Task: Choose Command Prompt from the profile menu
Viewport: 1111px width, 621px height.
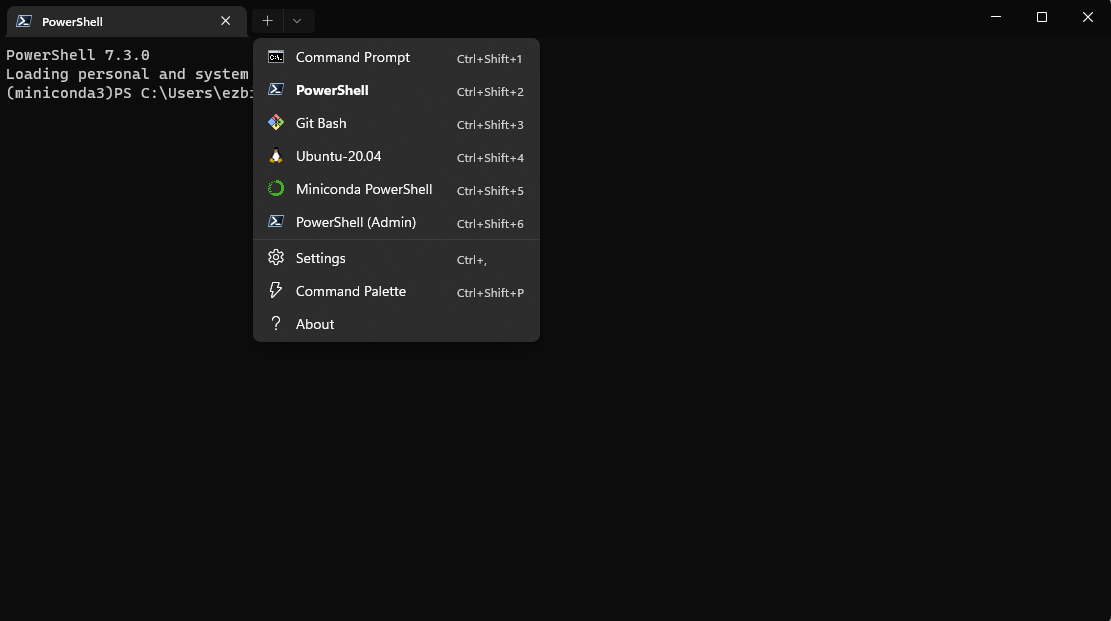Action: [352, 57]
